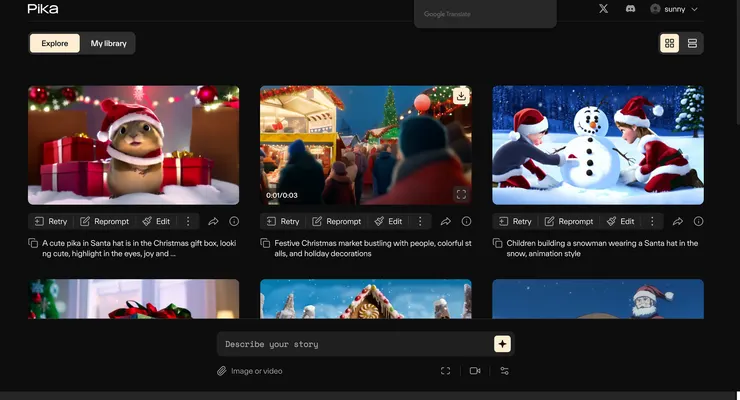Open the X (Twitter) link icon
This screenshot has width=740, height=400.
click(603, 8)
